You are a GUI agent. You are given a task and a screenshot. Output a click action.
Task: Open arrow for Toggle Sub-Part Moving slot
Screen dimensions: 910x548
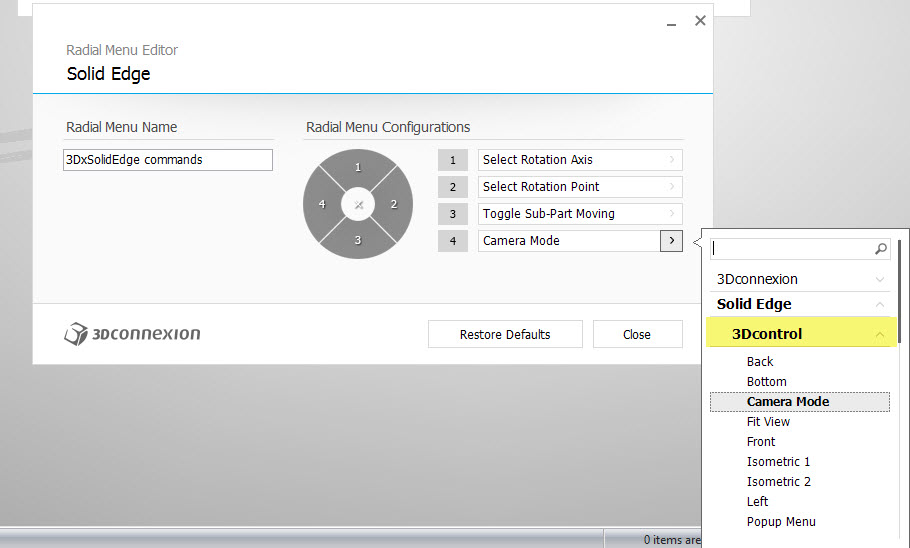[x=671, y=214]
